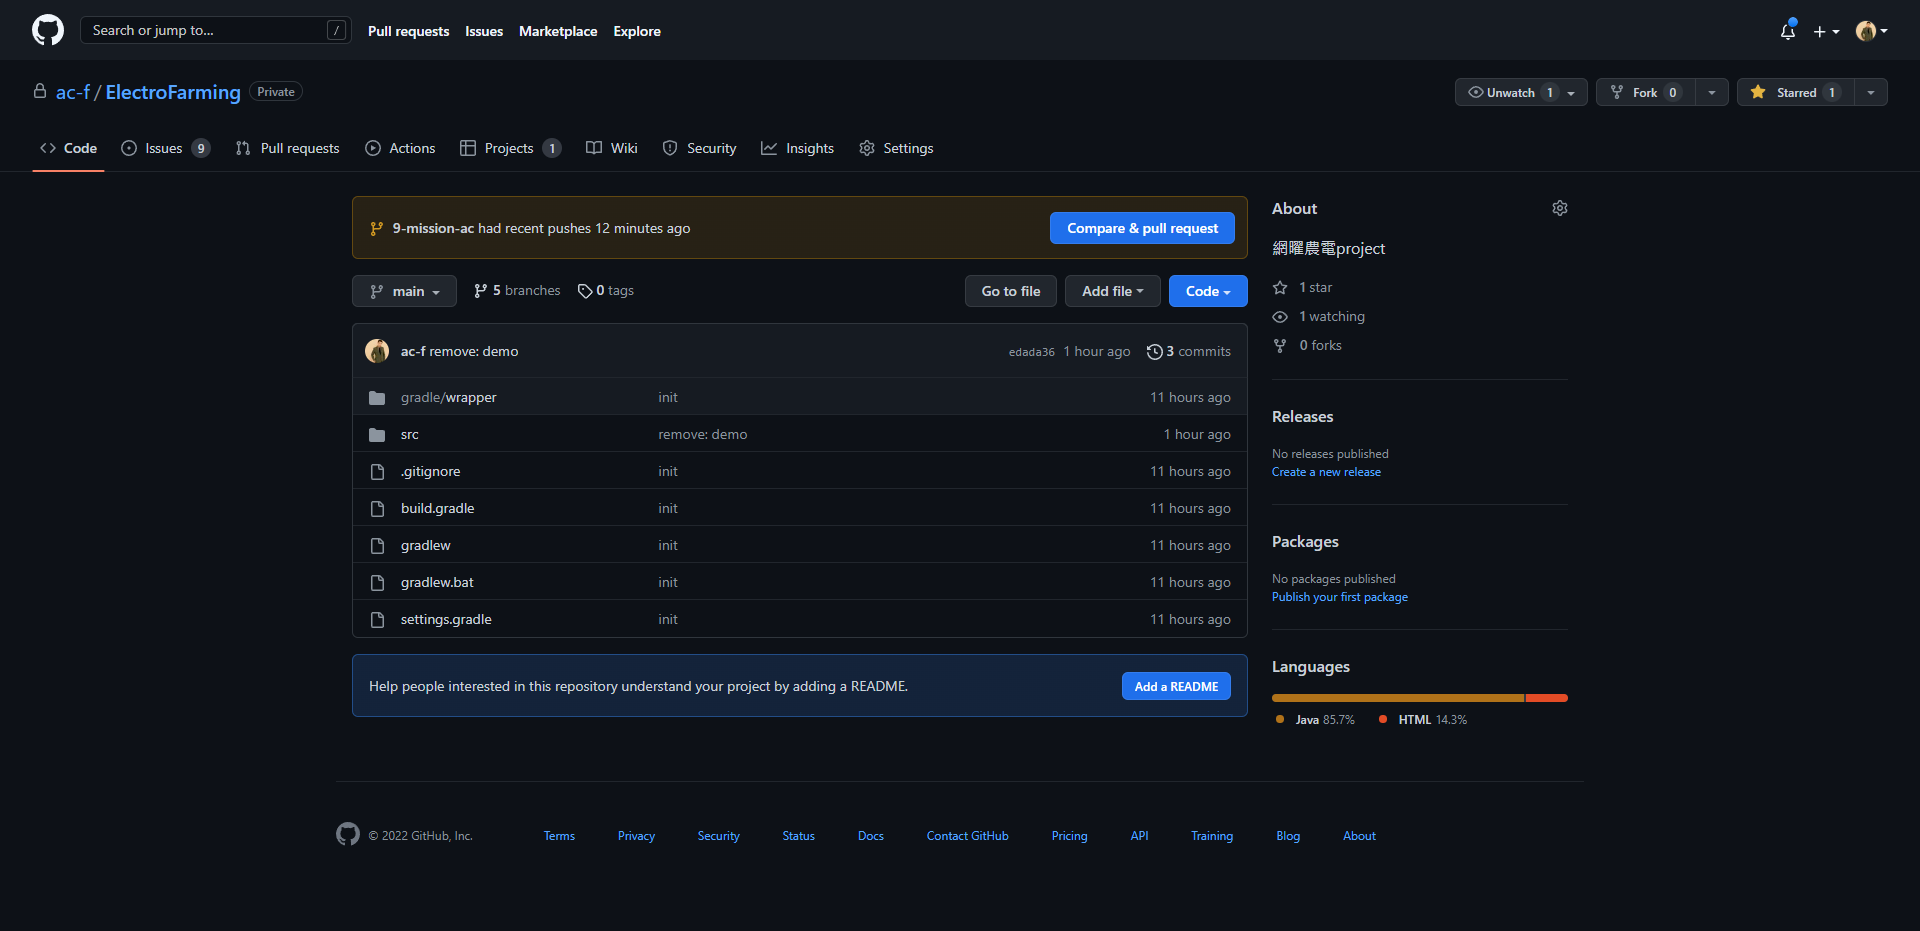Unstar the repository with Starred button
Screen dimensions: 1920x931
(1796, 92)
